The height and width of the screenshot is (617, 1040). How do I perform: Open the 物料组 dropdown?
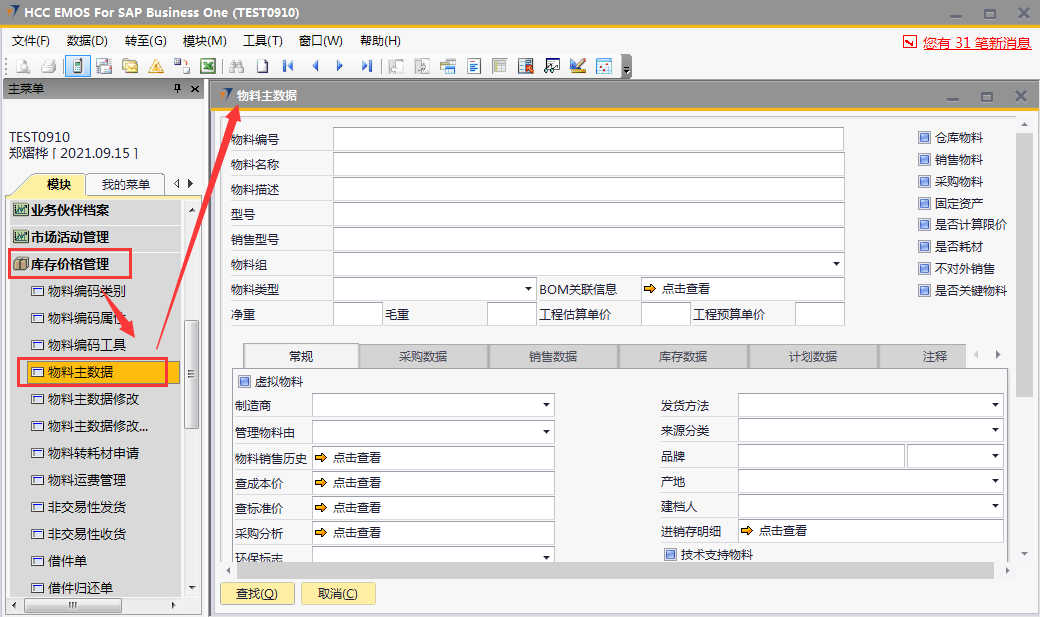click(835, 264)
